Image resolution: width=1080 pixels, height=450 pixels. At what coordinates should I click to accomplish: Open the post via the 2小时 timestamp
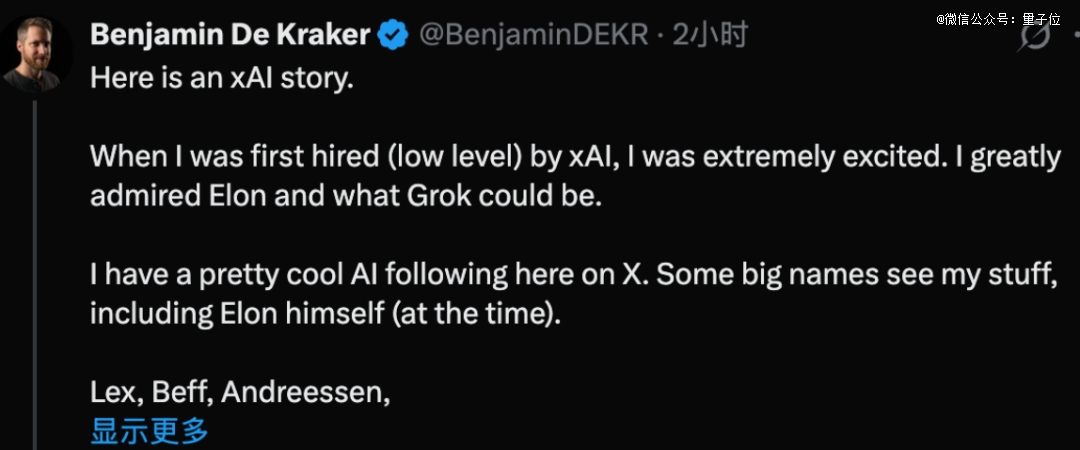[x=710, y=36]
